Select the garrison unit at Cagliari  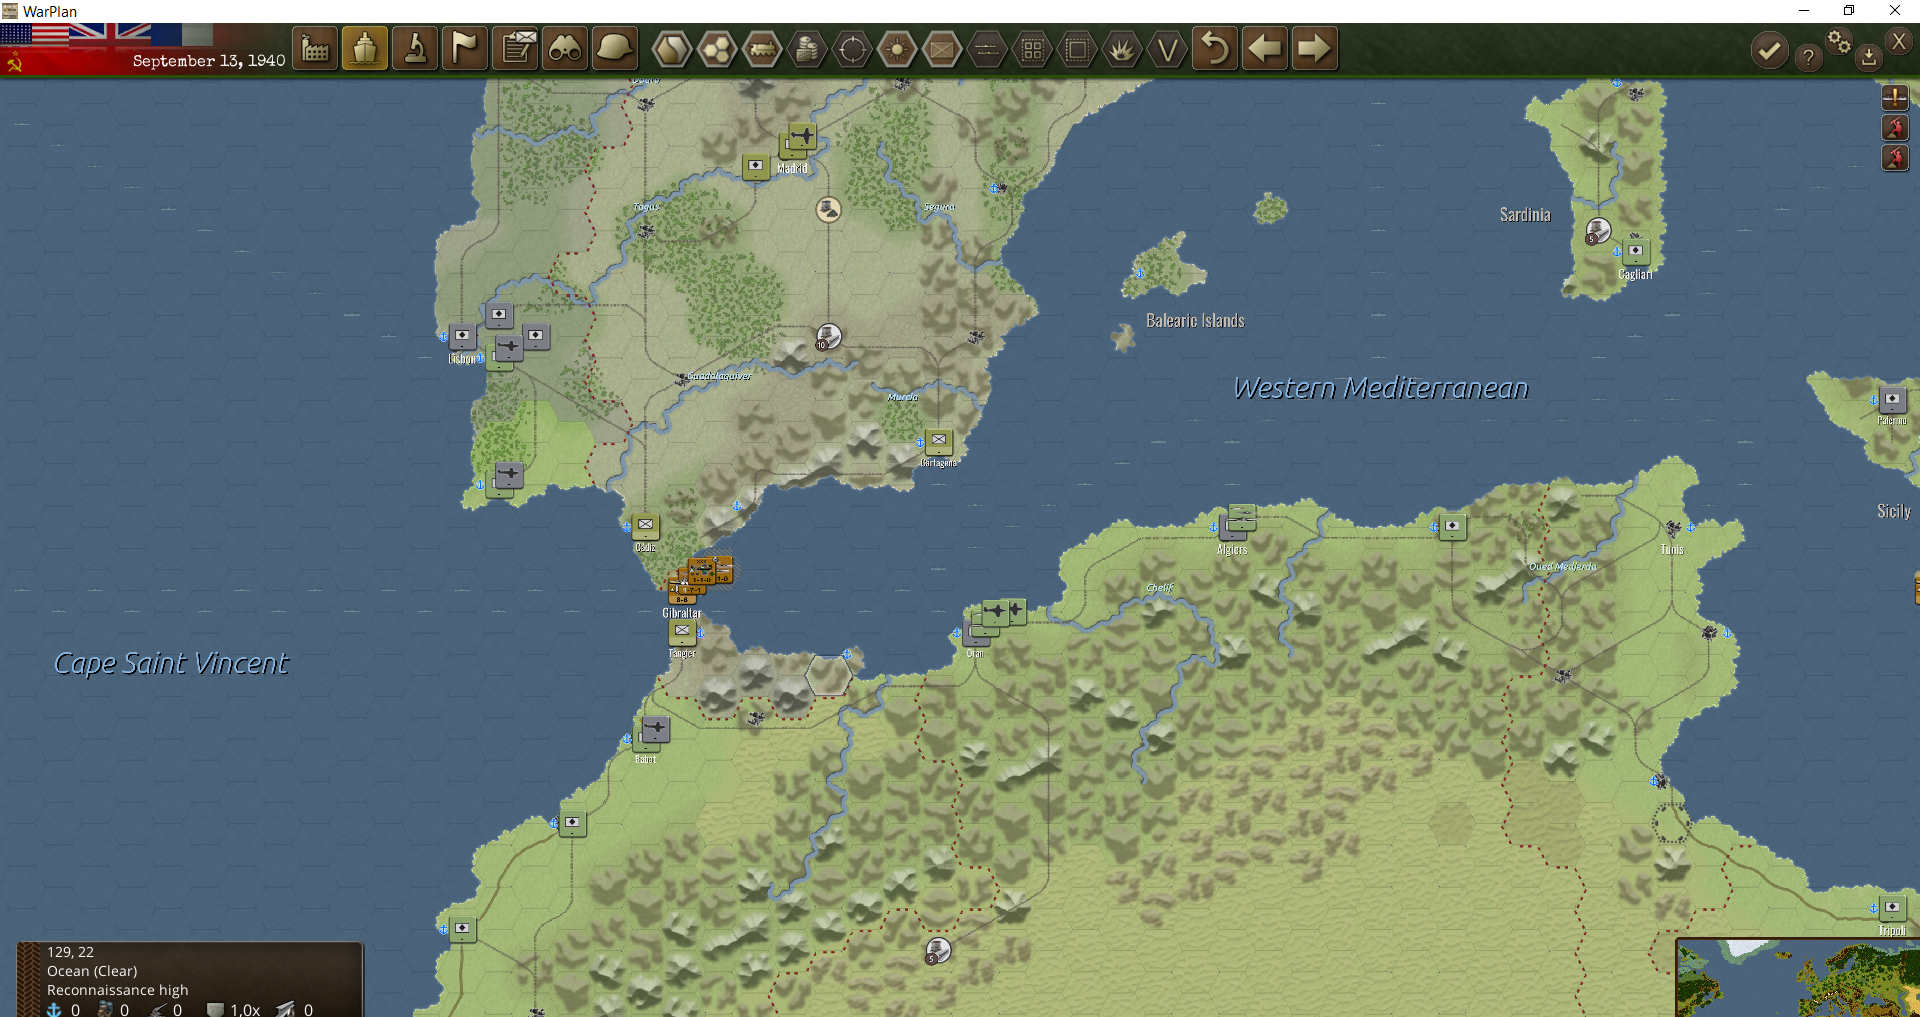[1636, 251]
